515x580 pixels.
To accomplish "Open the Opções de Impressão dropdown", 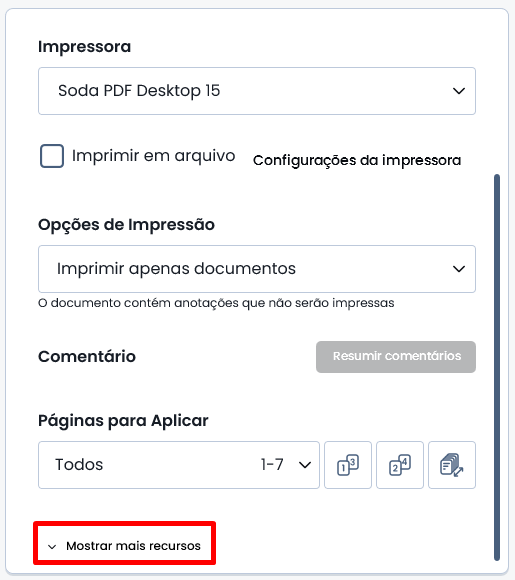I will pyautogui.click(x=257, y=269).
